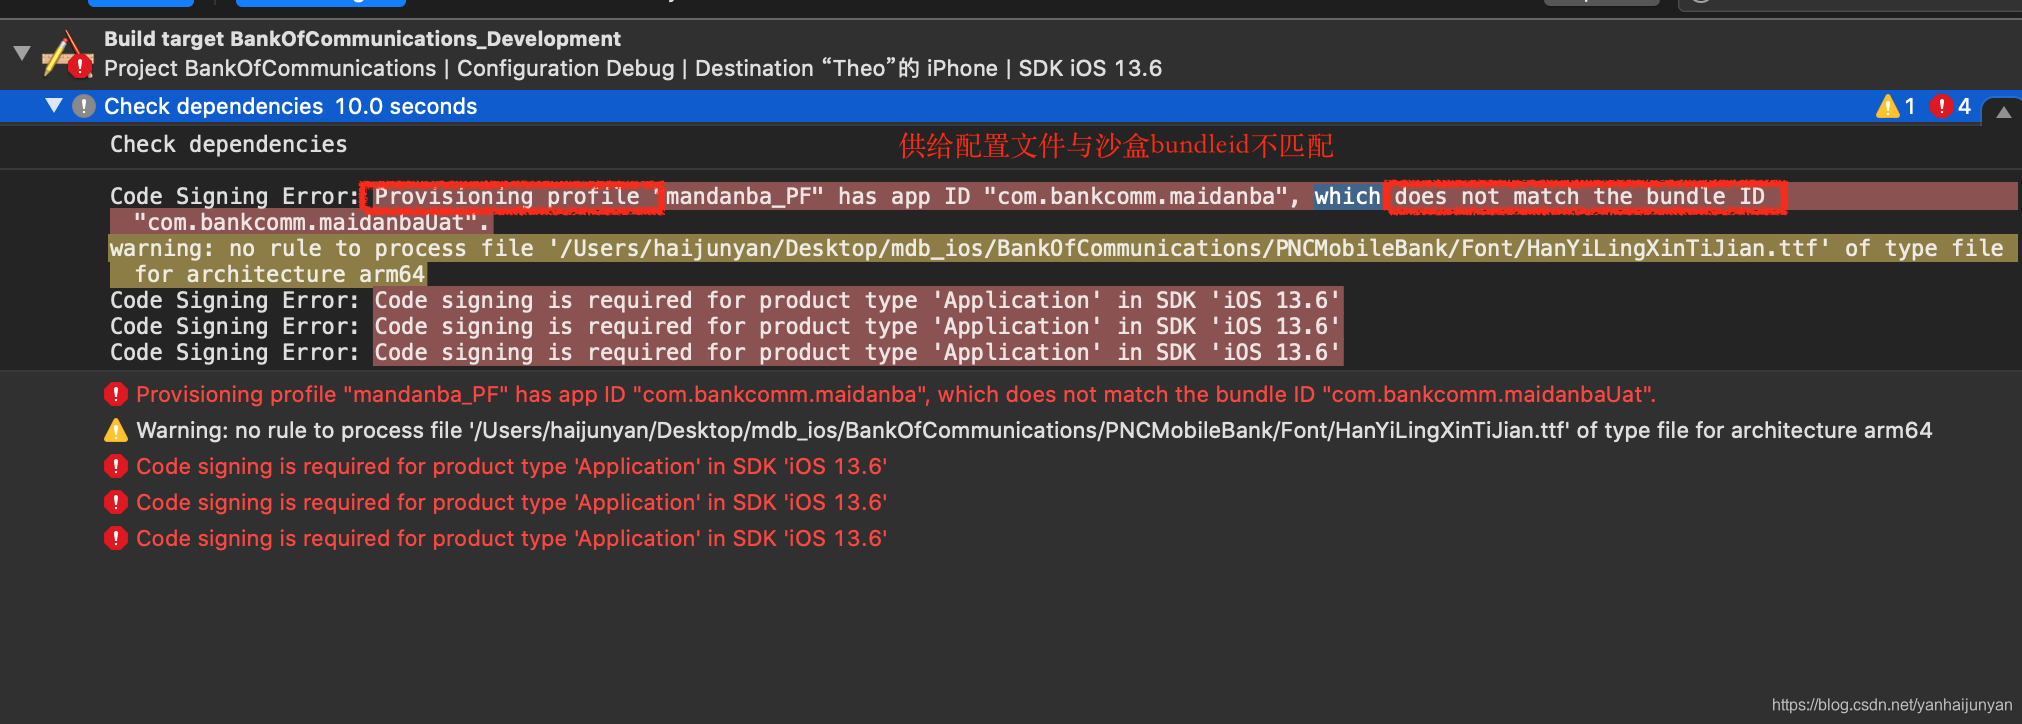The image size is (2022, 724).
Task: Click the error icon of first Code signing issue
Action: click(116, 466)
